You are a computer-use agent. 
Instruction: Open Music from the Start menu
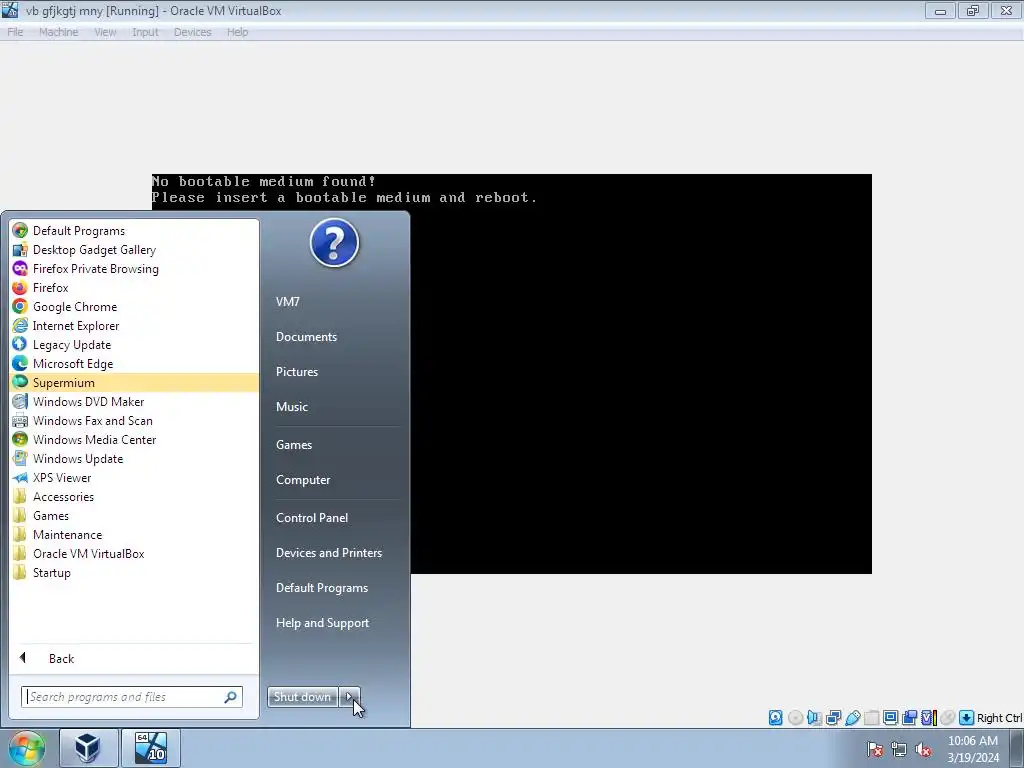click(x=291, y=406)
